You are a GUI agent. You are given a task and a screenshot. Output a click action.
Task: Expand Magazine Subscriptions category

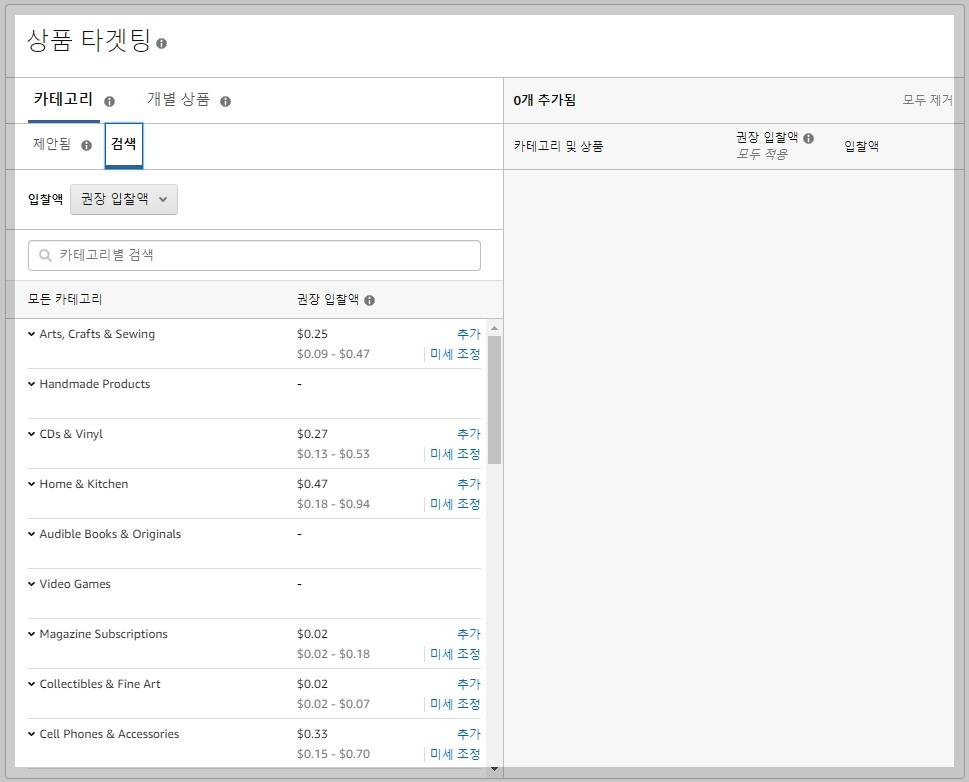32,634
